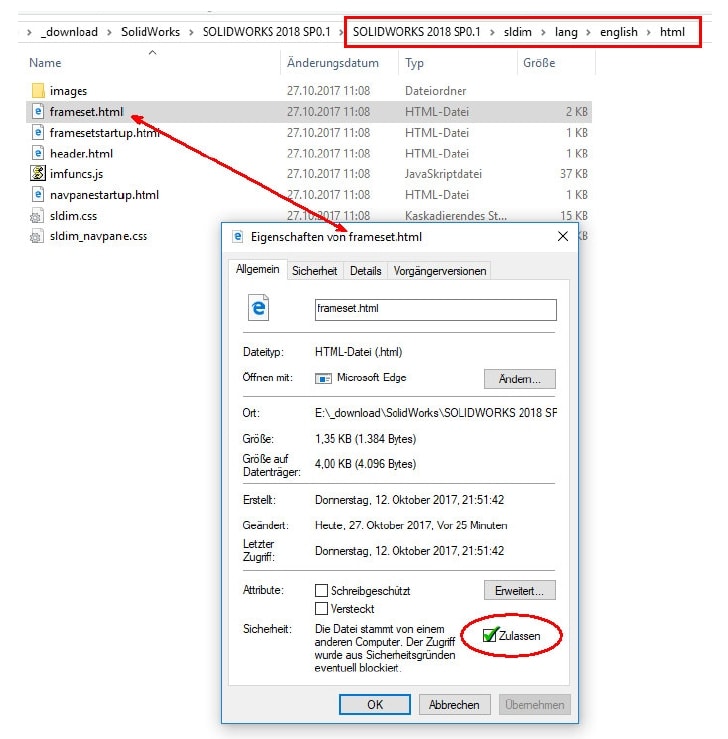Viewport: 728px width, 739px height.
Task: Select the sldim_navpane.css file name
Action: [98, 236]
